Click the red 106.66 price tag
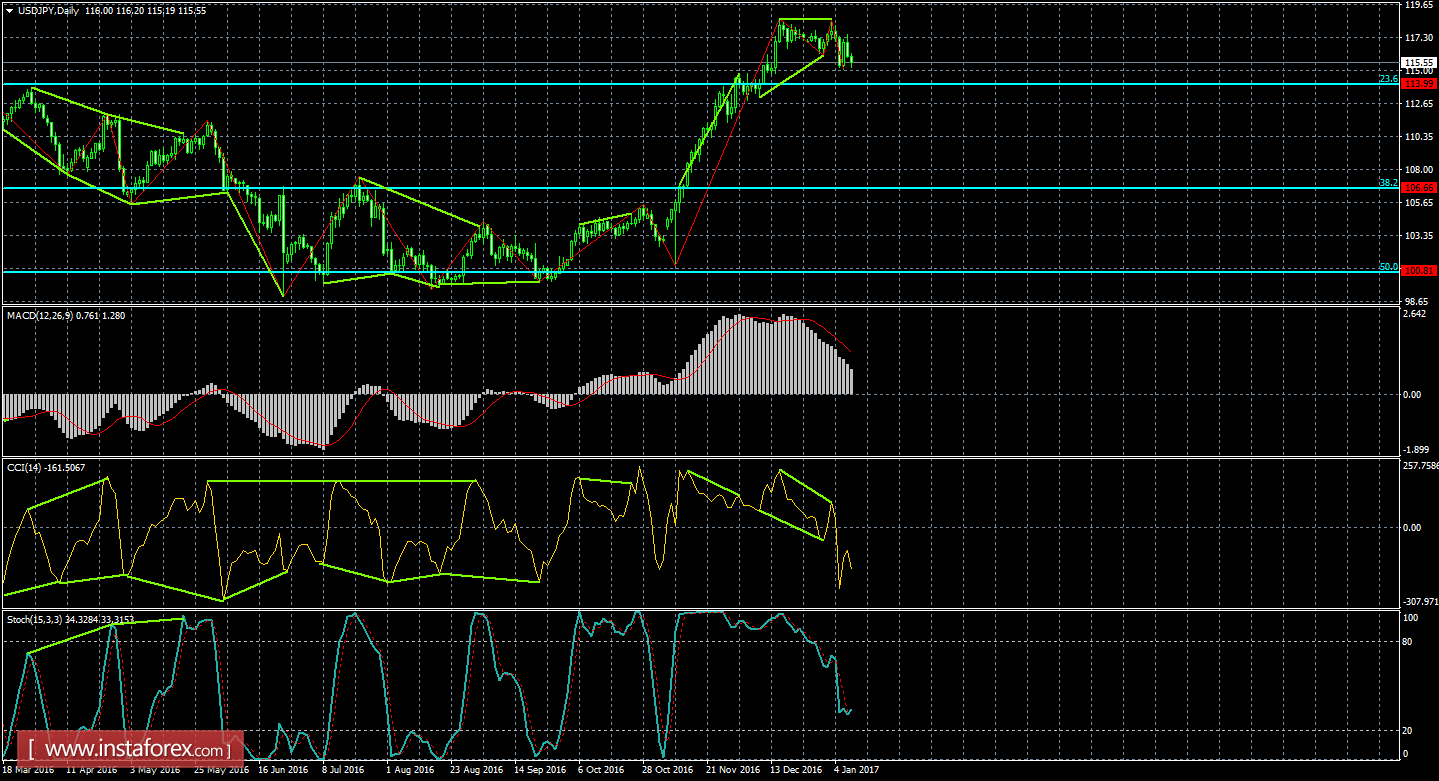Viewport: 1439px width, 781px height. pos(1418,188)
